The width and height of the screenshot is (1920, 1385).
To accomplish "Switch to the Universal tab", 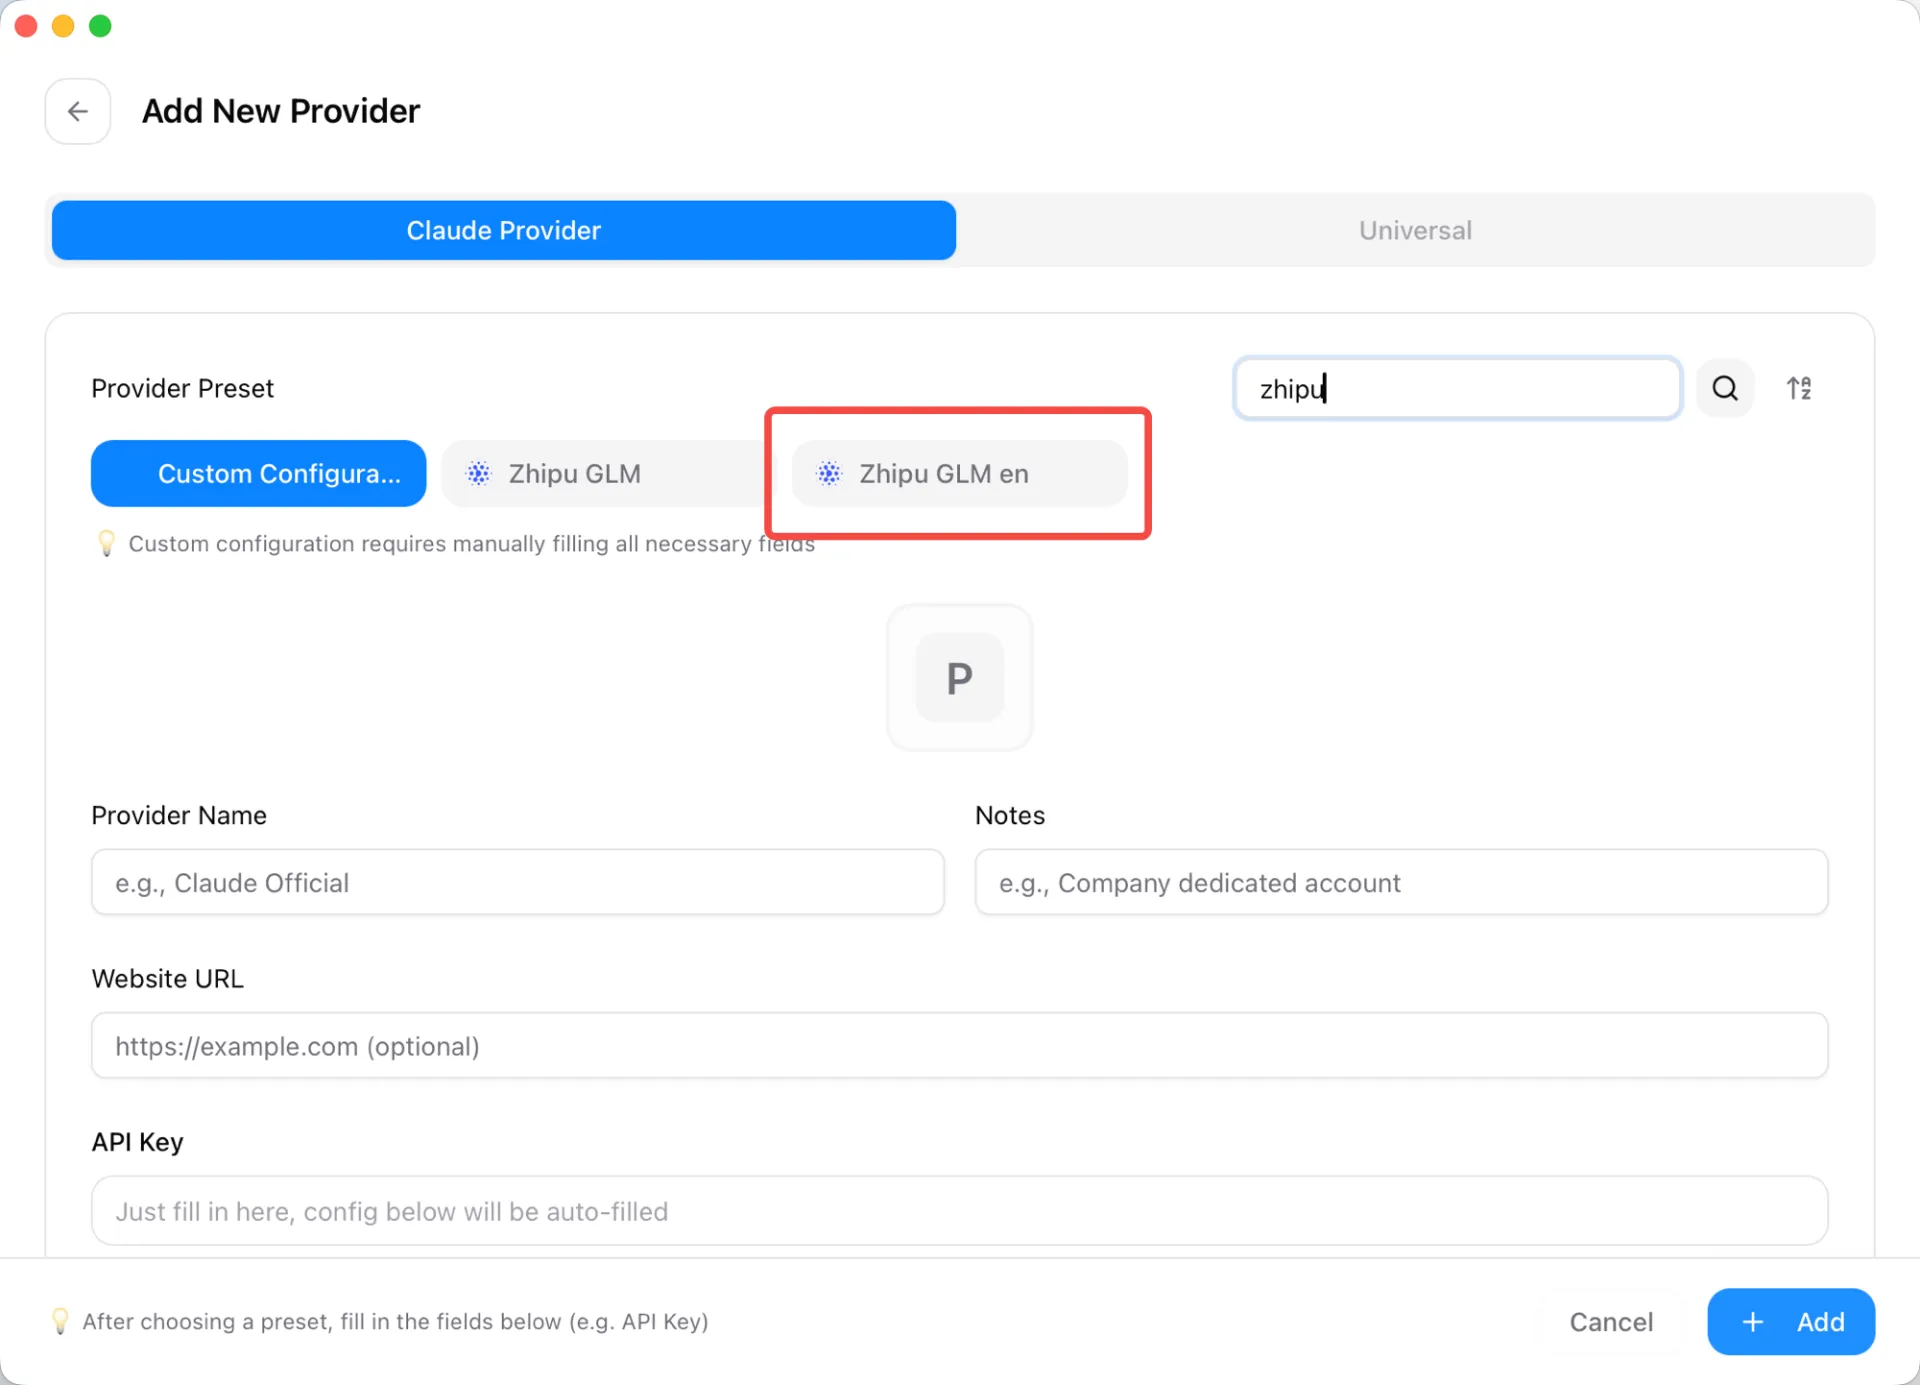I will pyautogui.click(x=1415, y=230).
